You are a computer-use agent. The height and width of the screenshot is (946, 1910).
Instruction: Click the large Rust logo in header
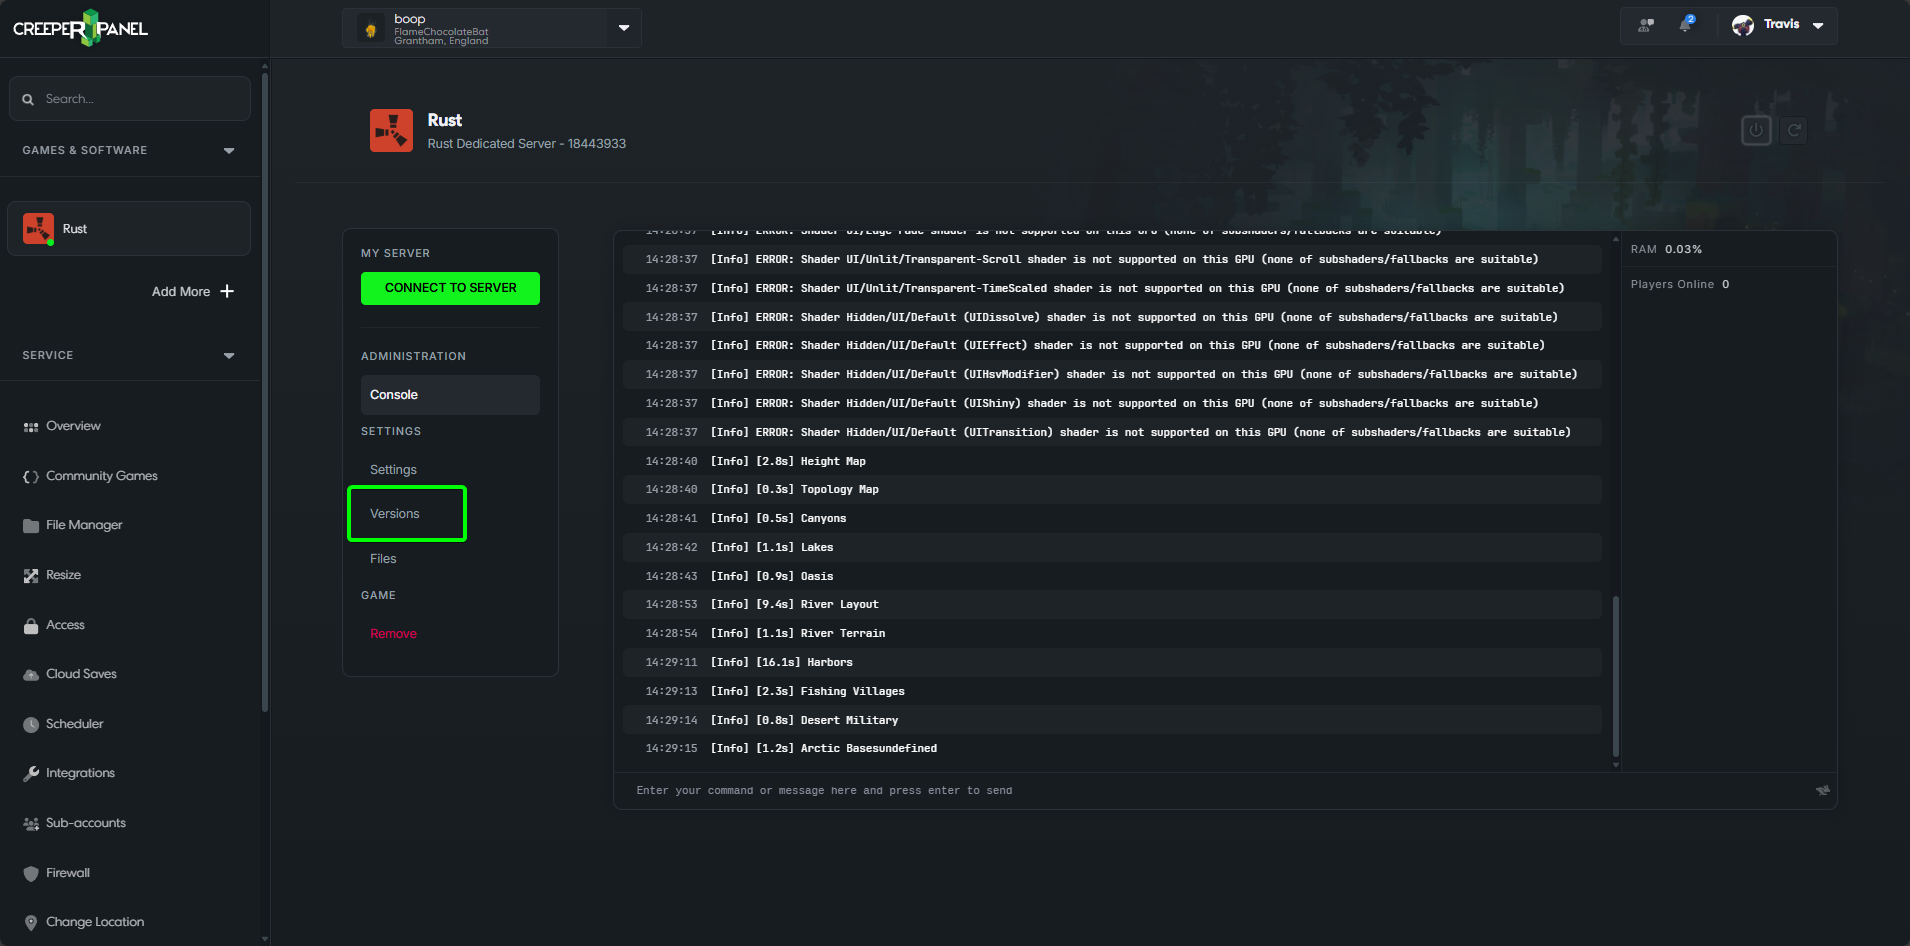pyautogui.click(x=391, y=131)
